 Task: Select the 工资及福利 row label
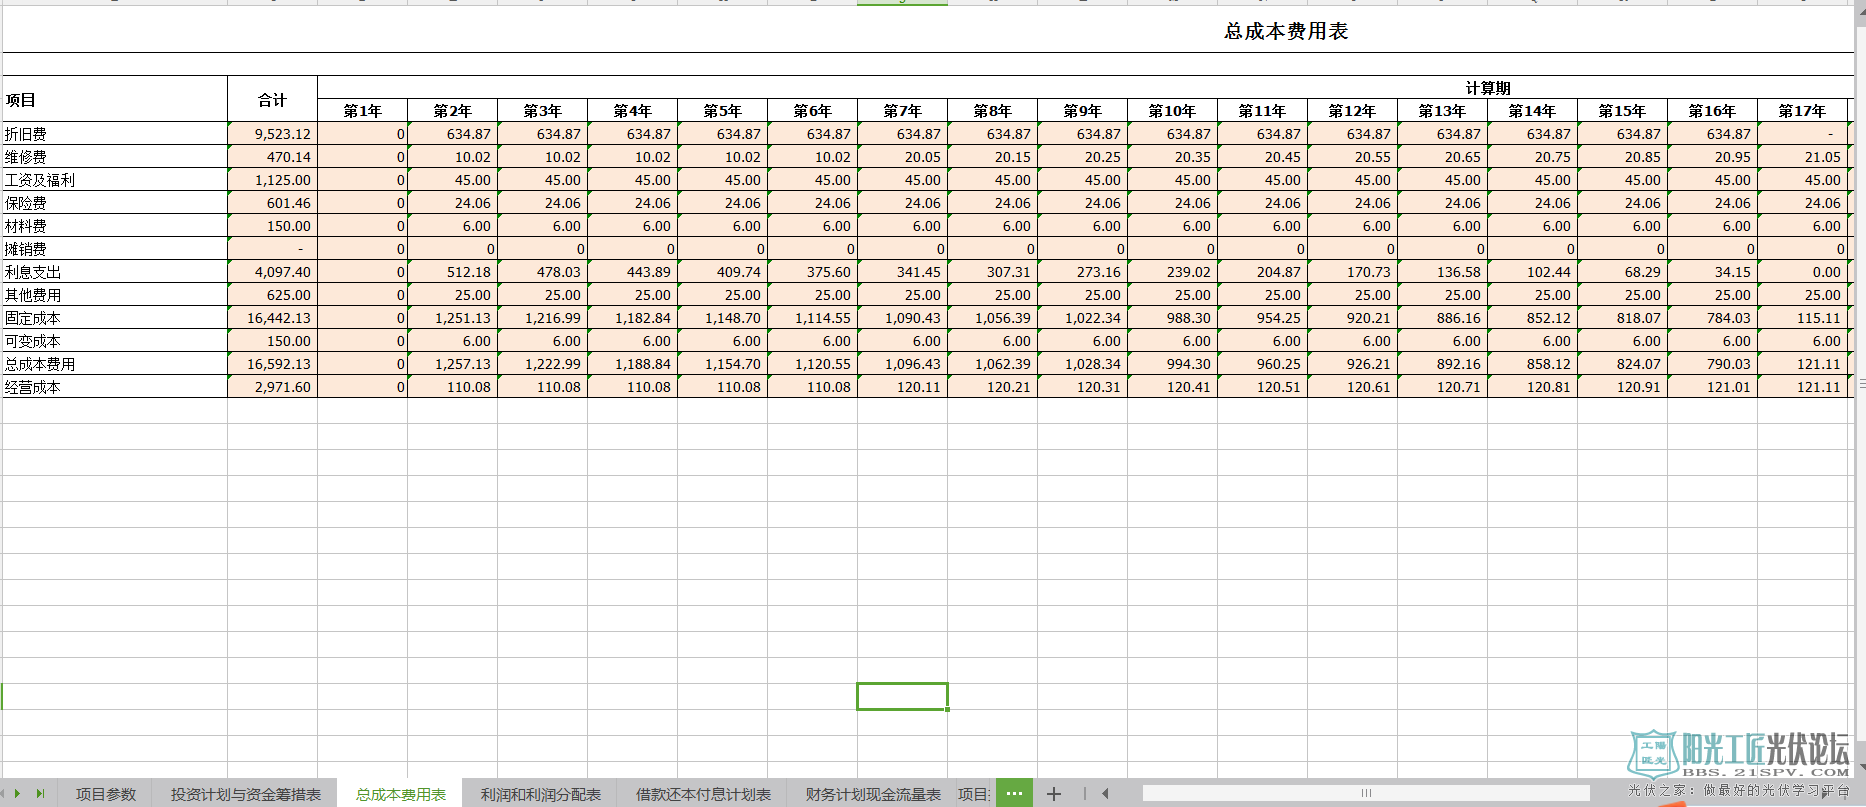(115, 180)
